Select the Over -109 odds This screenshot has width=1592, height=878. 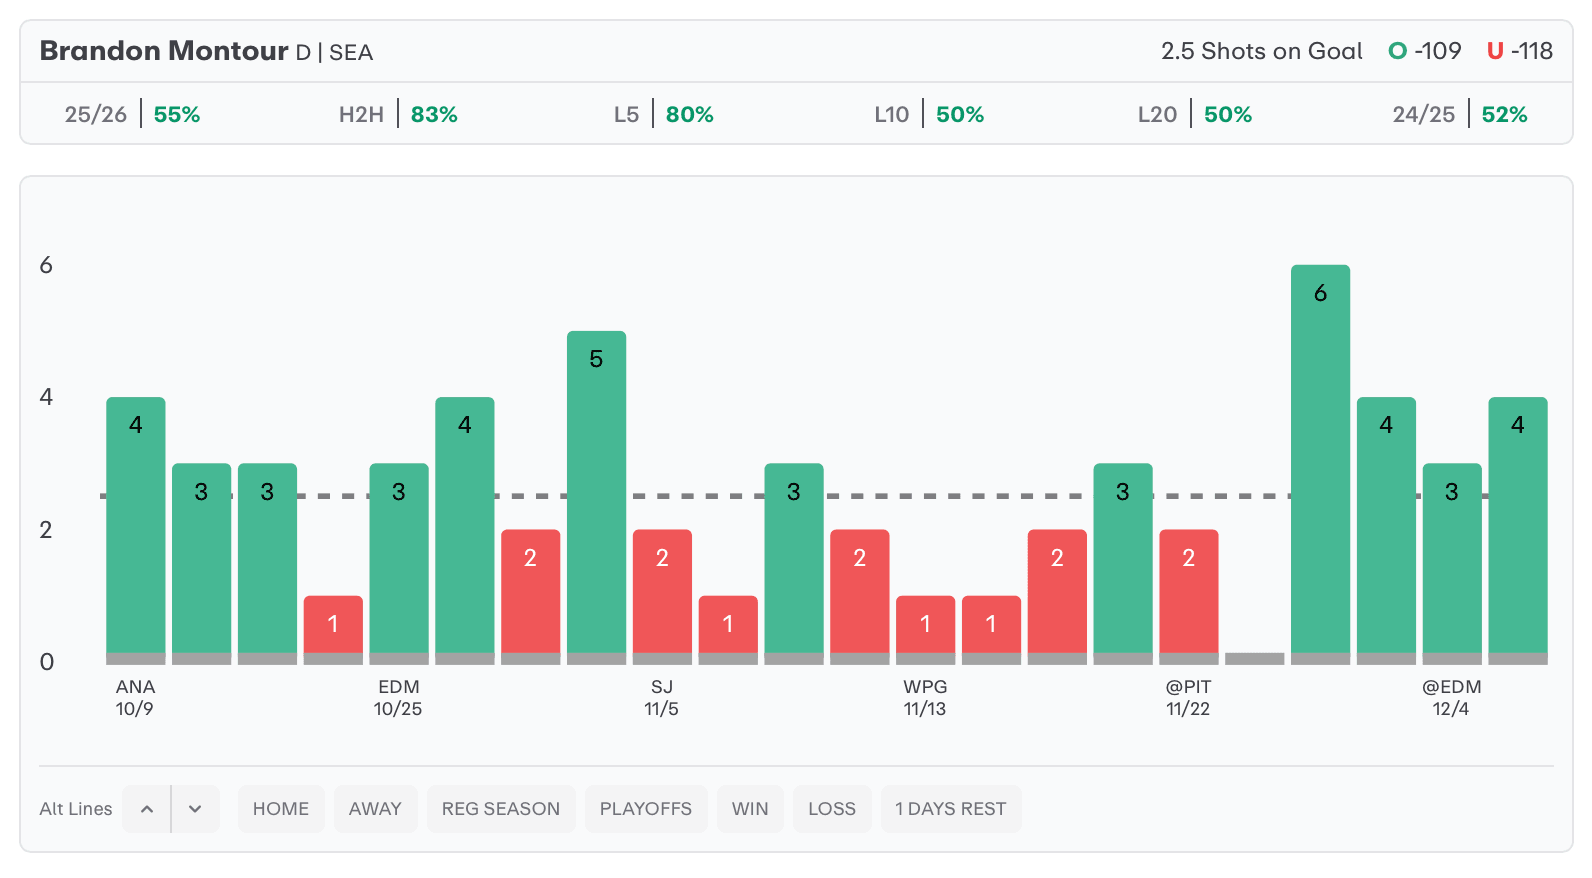click(x=1425, y=51)
